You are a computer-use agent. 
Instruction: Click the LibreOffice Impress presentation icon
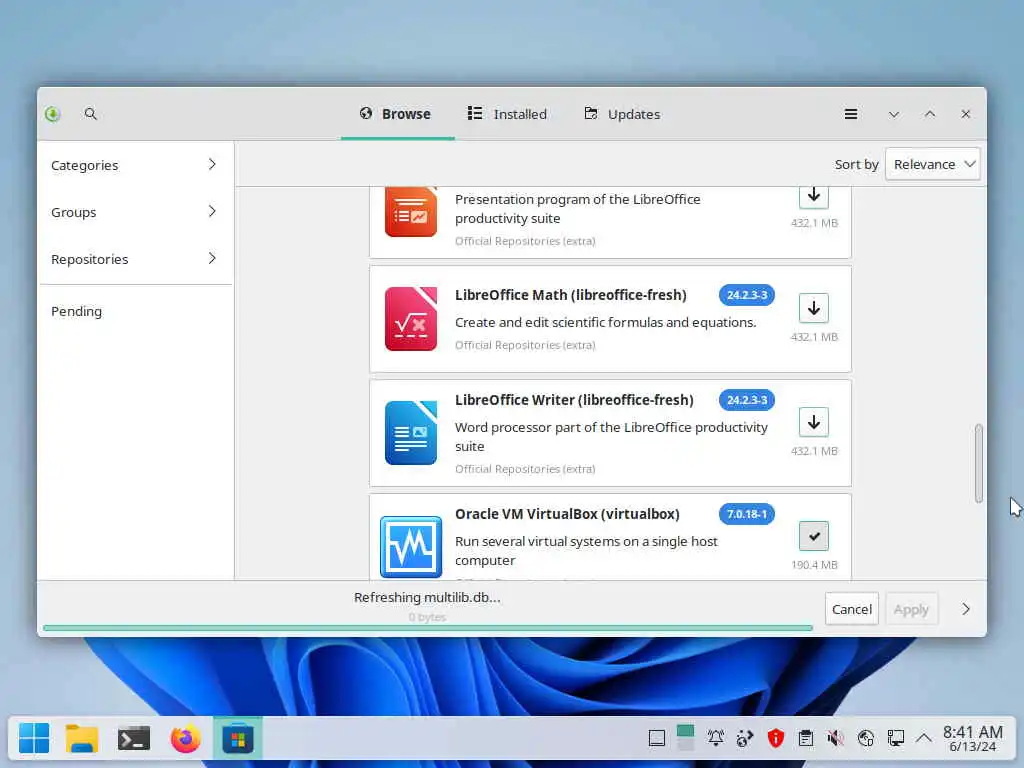click(x=411, y=212)
